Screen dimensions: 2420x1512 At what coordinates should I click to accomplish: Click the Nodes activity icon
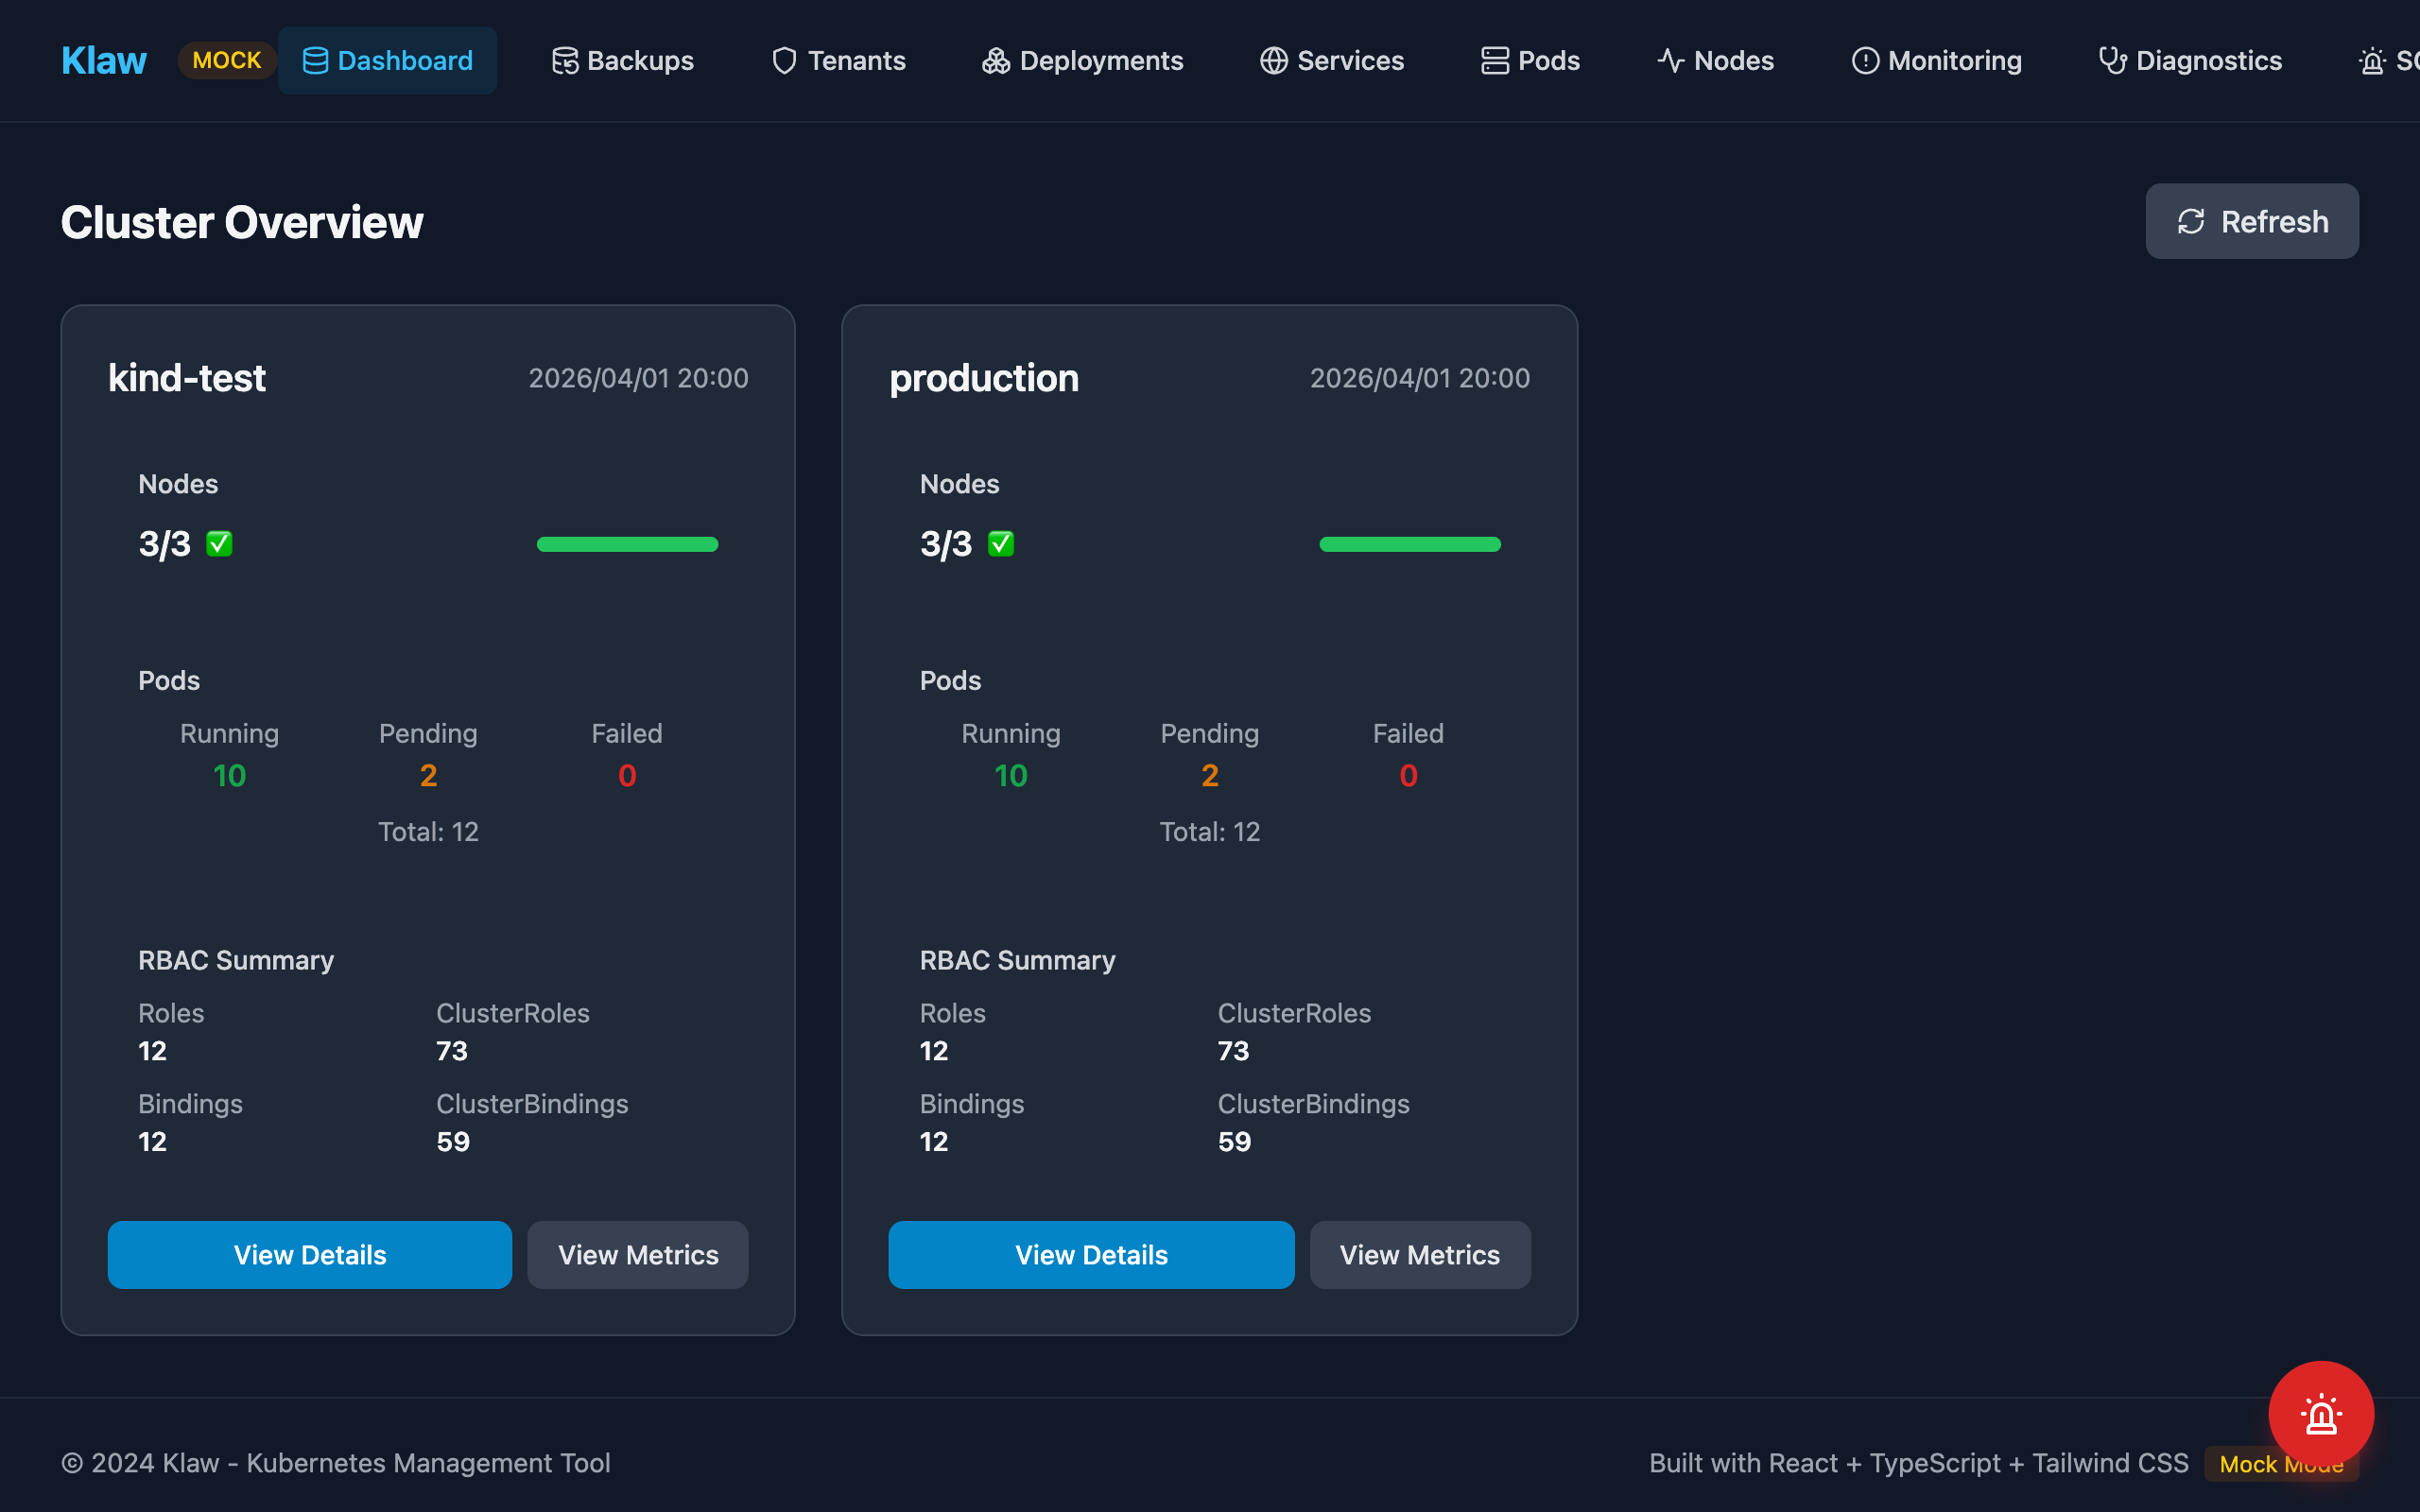coord(1671,61)
